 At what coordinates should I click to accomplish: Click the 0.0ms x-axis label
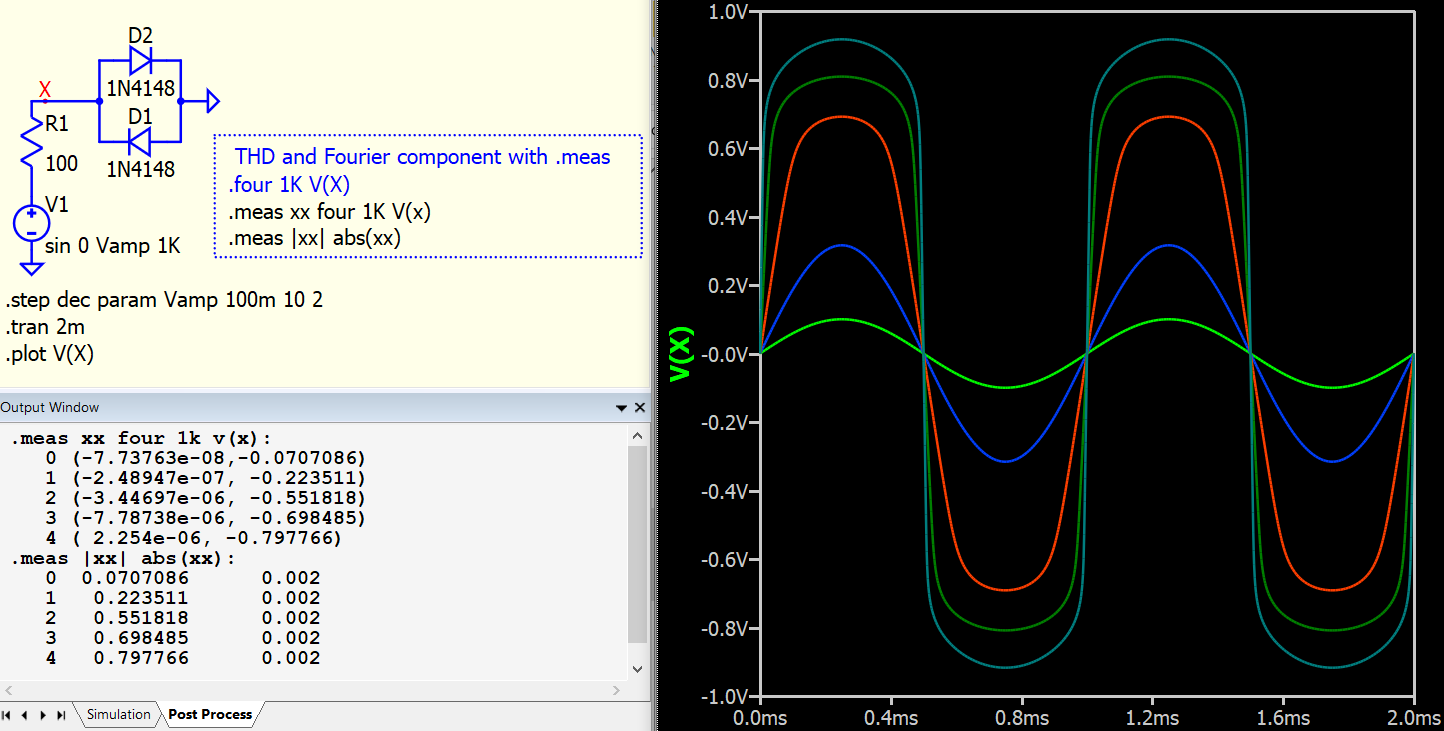761,718
